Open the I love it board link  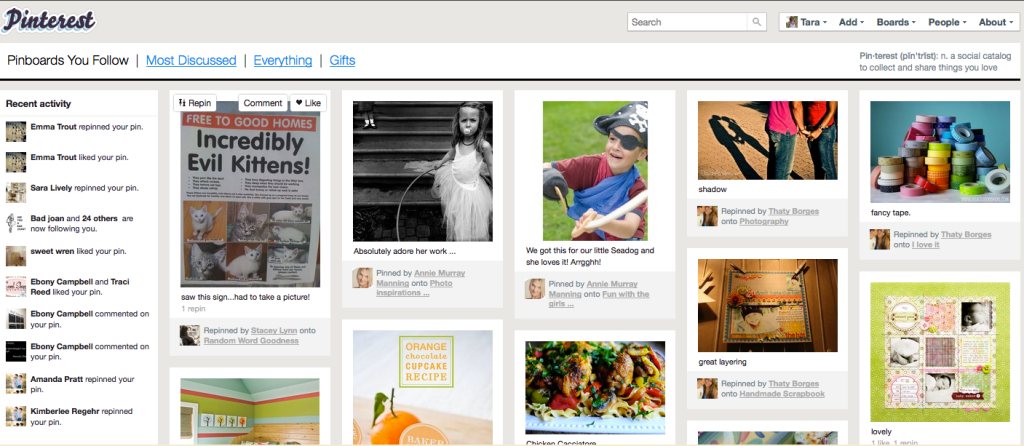tap(926, 245)
